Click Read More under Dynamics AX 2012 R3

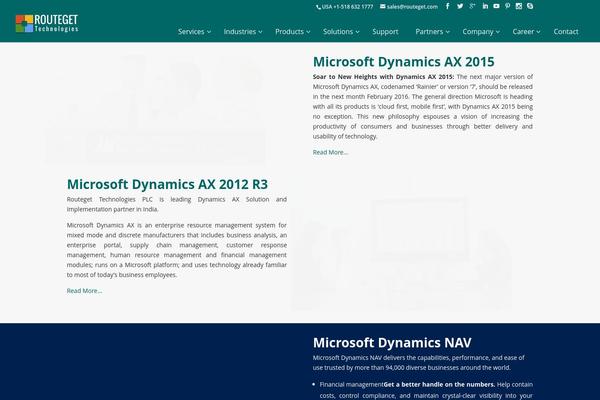(x=84, y=291)
